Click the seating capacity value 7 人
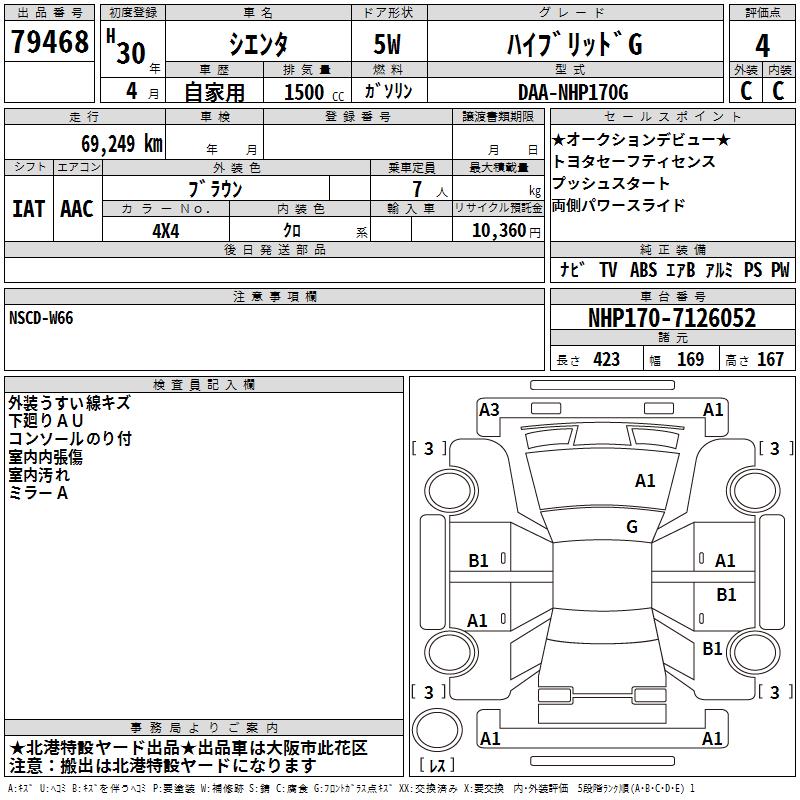The height and width of the screenshot is (800, 800). pos(430,189)
